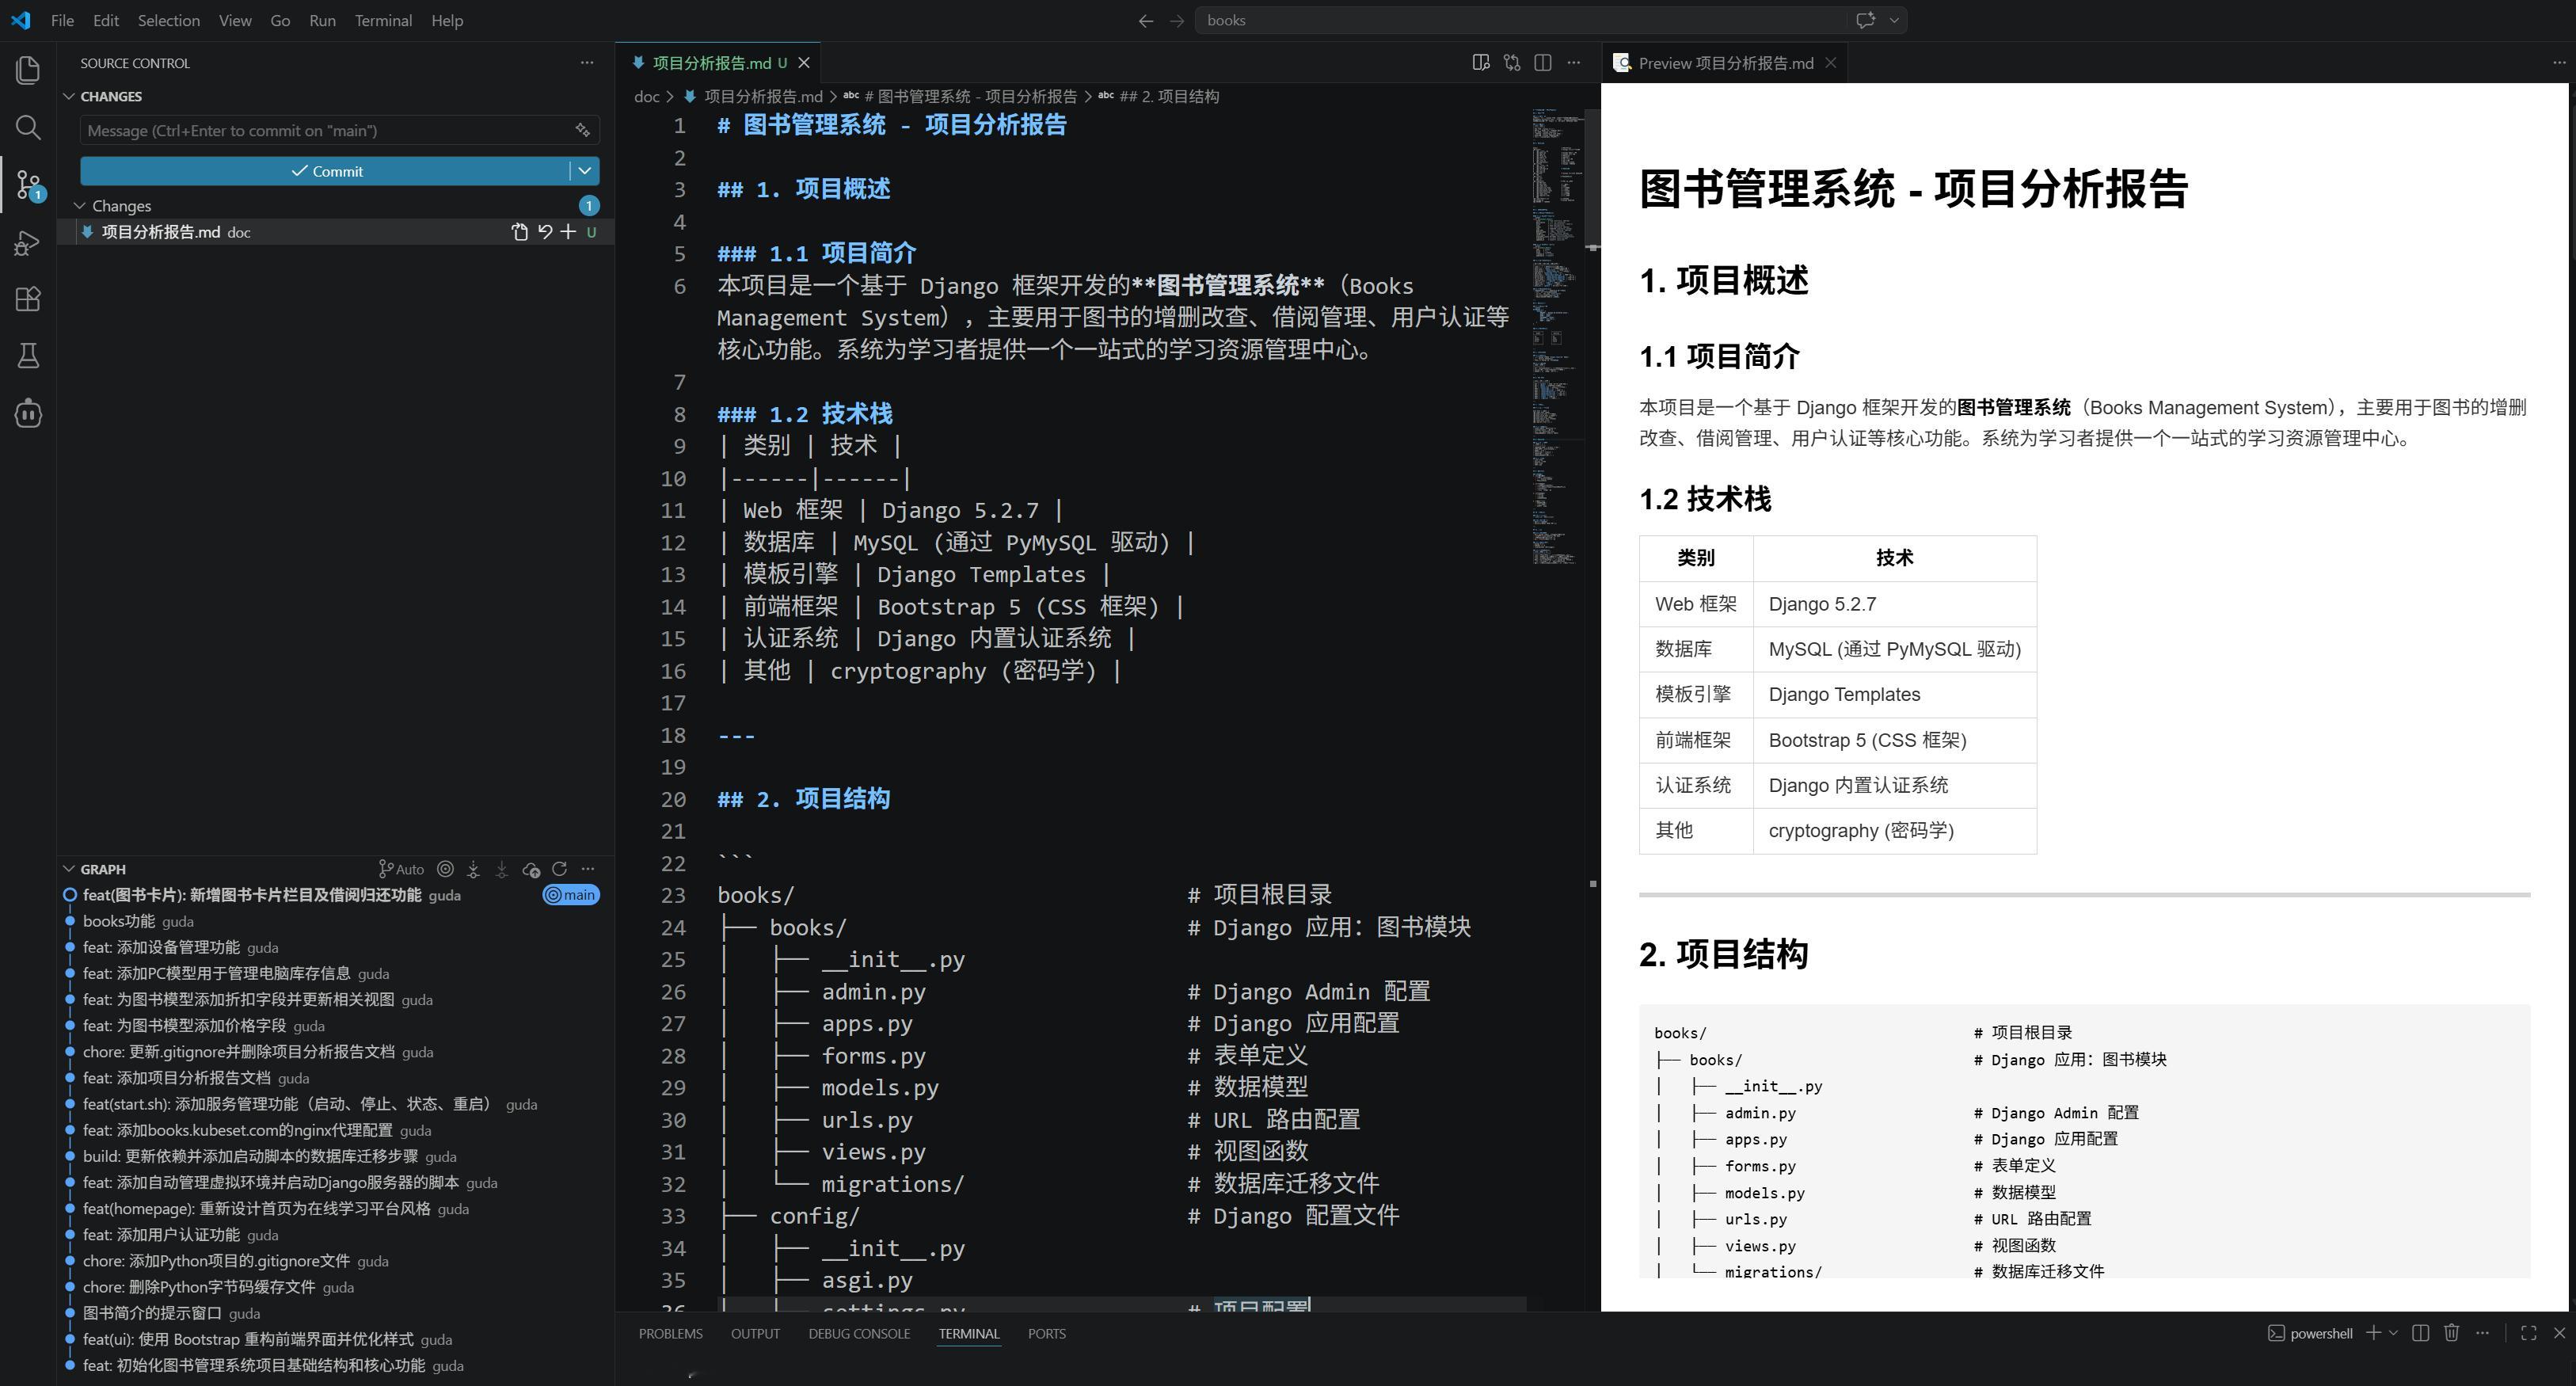Stage 项目分析报告.md with the plus icon

[x=568, y=232]
